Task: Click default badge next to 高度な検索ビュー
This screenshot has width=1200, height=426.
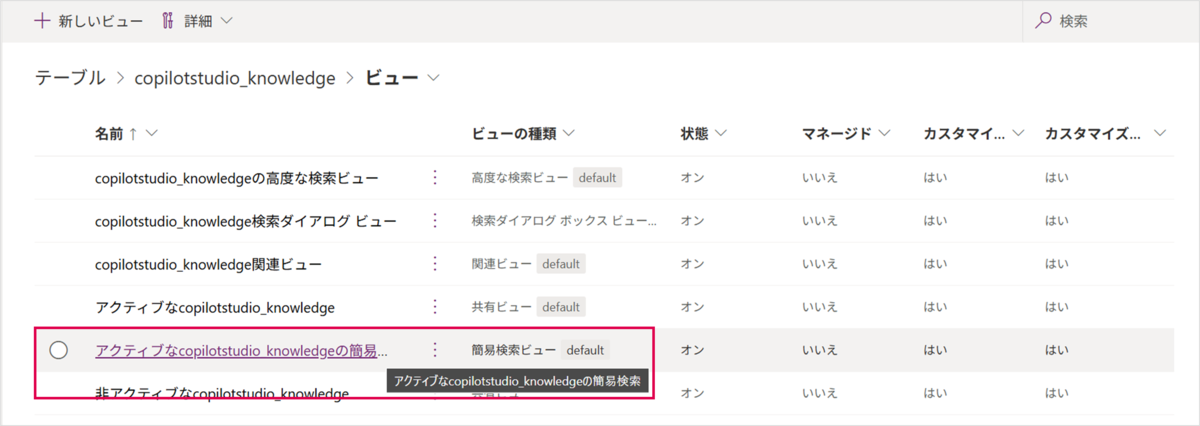Action: 597,177
